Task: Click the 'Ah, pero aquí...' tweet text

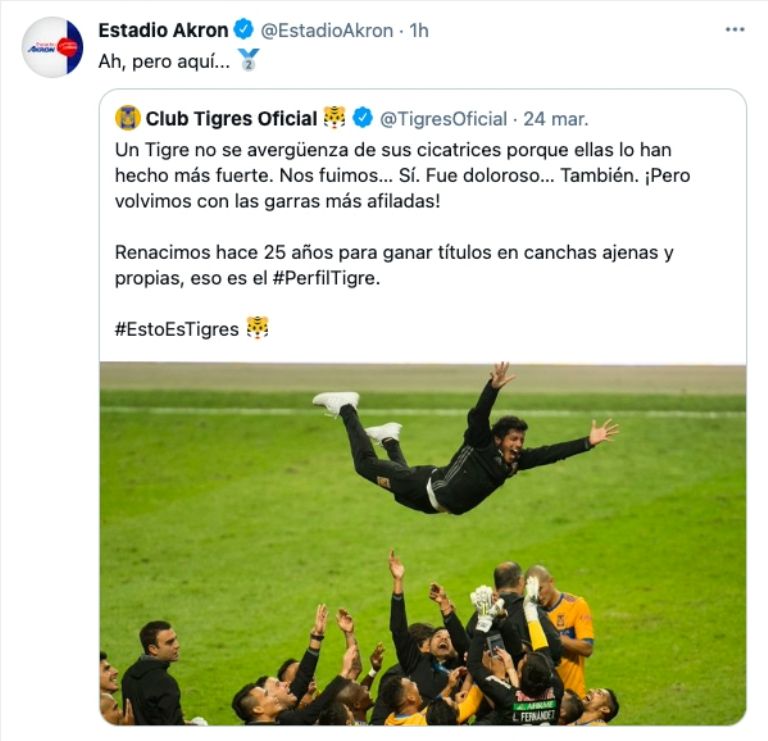Action: coord(164,62)
